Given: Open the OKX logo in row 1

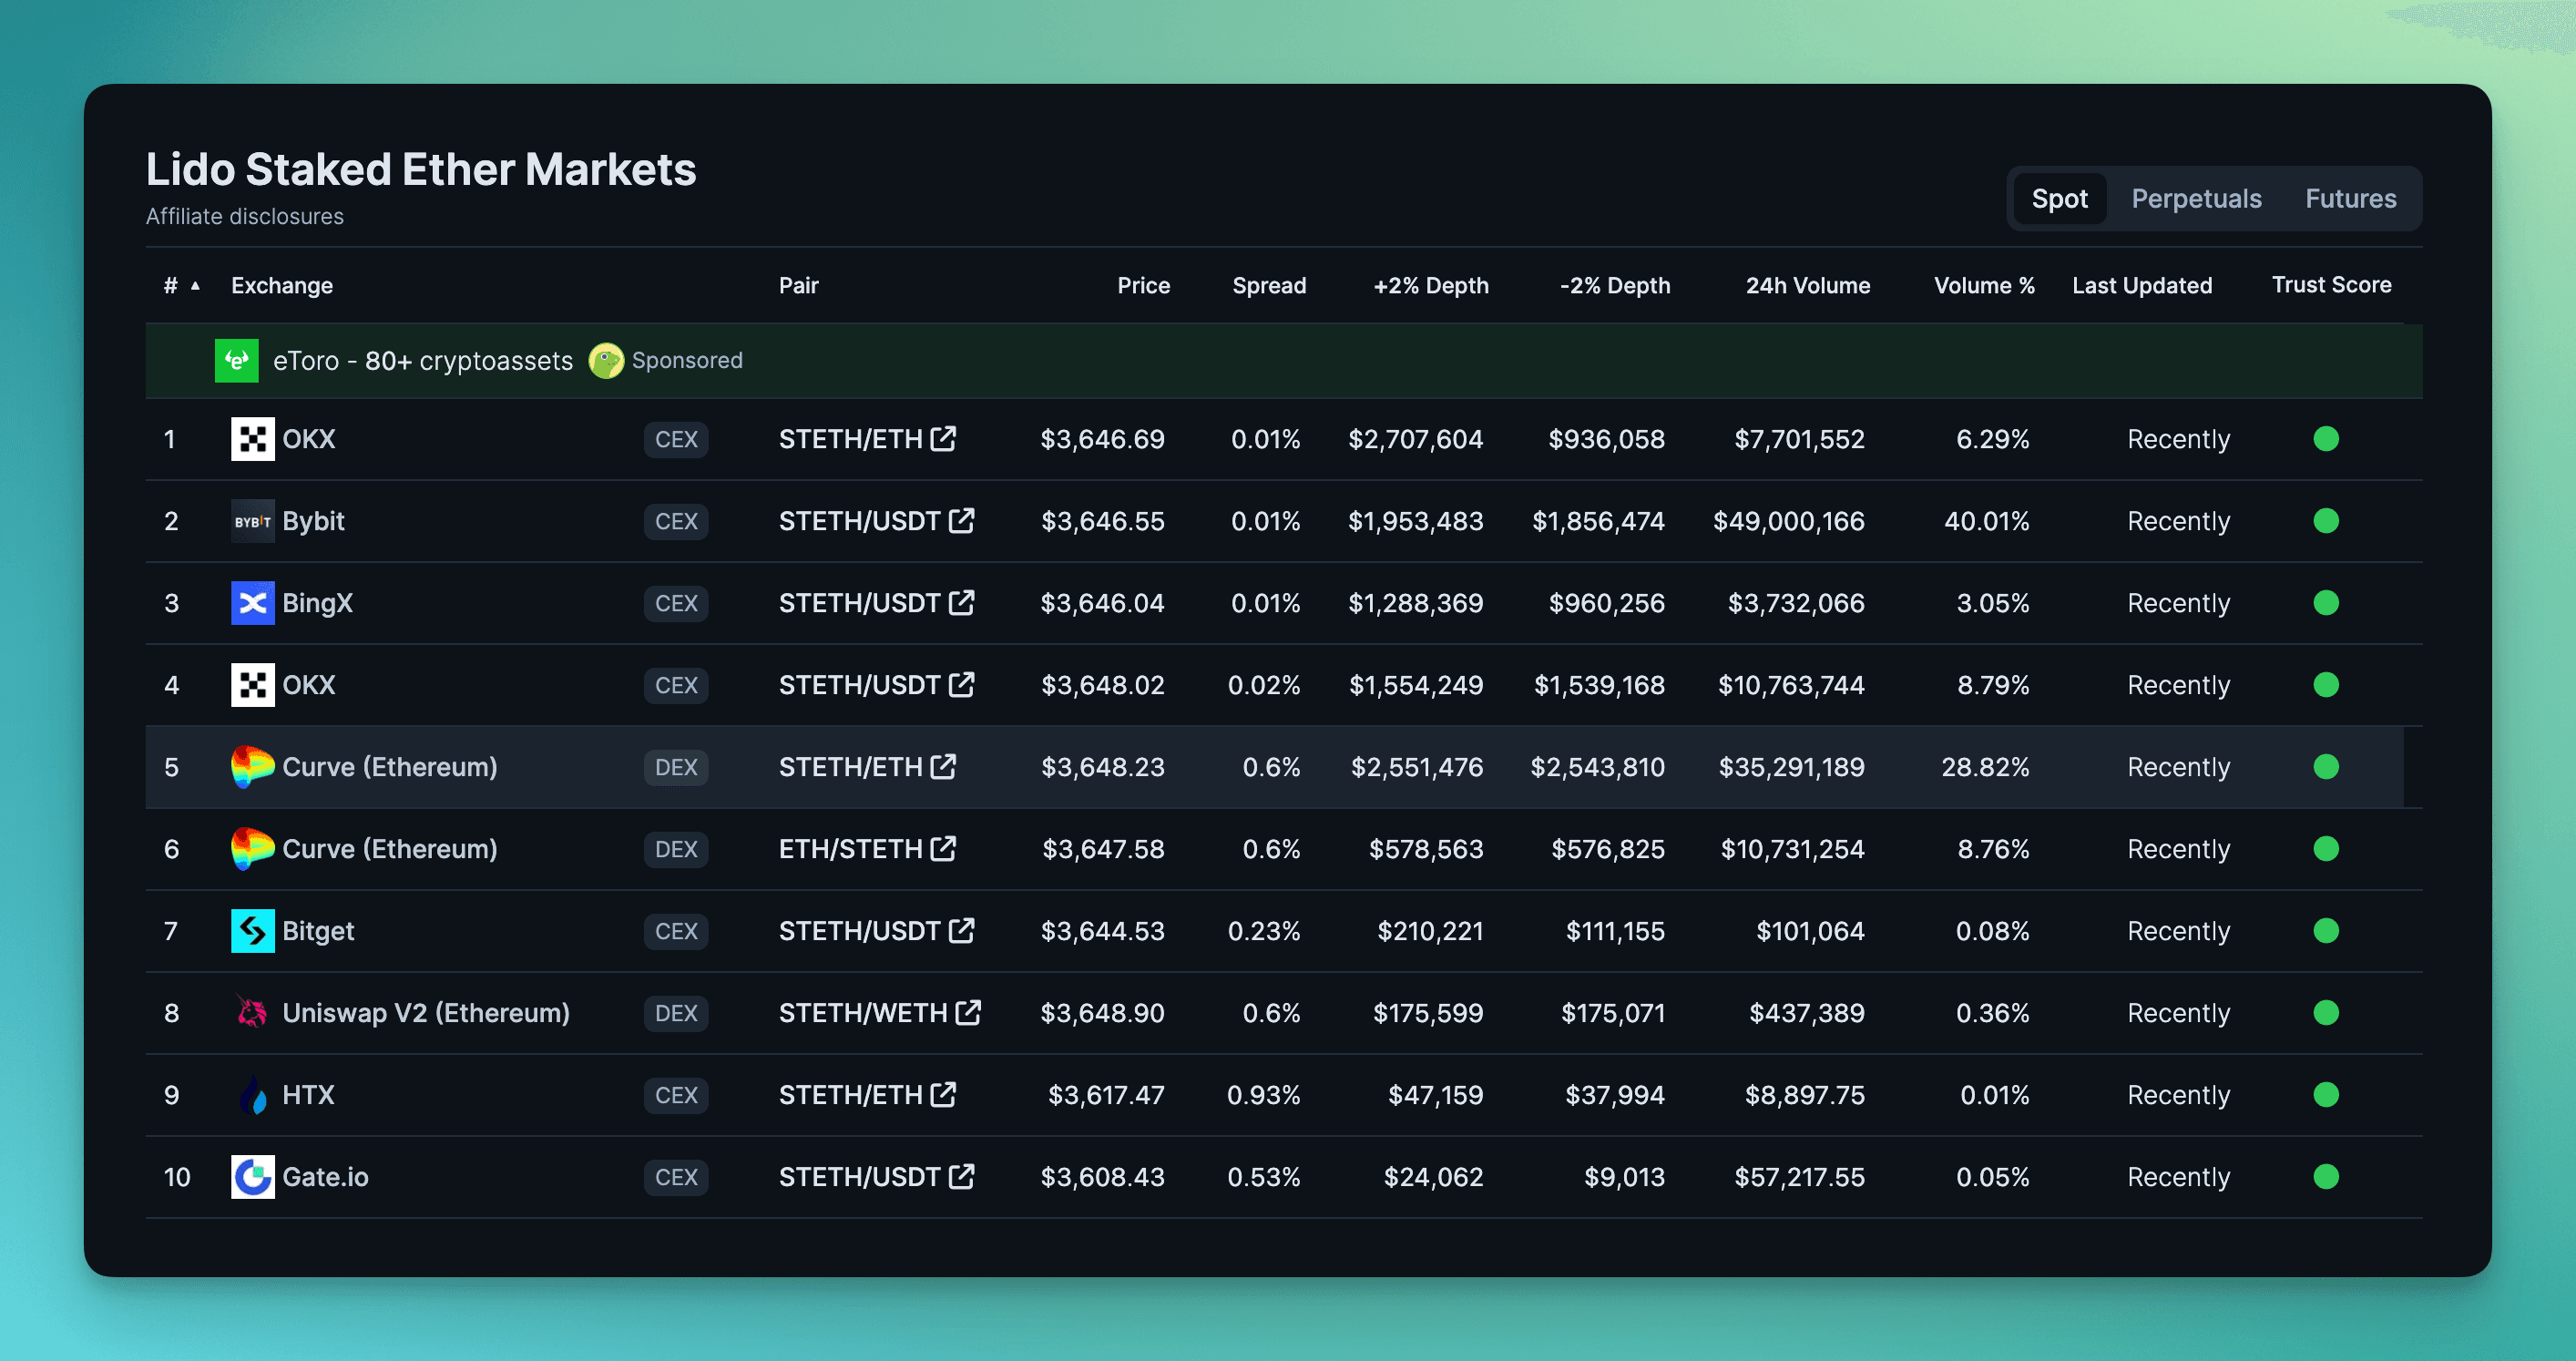Looking at the screenshot, I should tap(253, 439).
